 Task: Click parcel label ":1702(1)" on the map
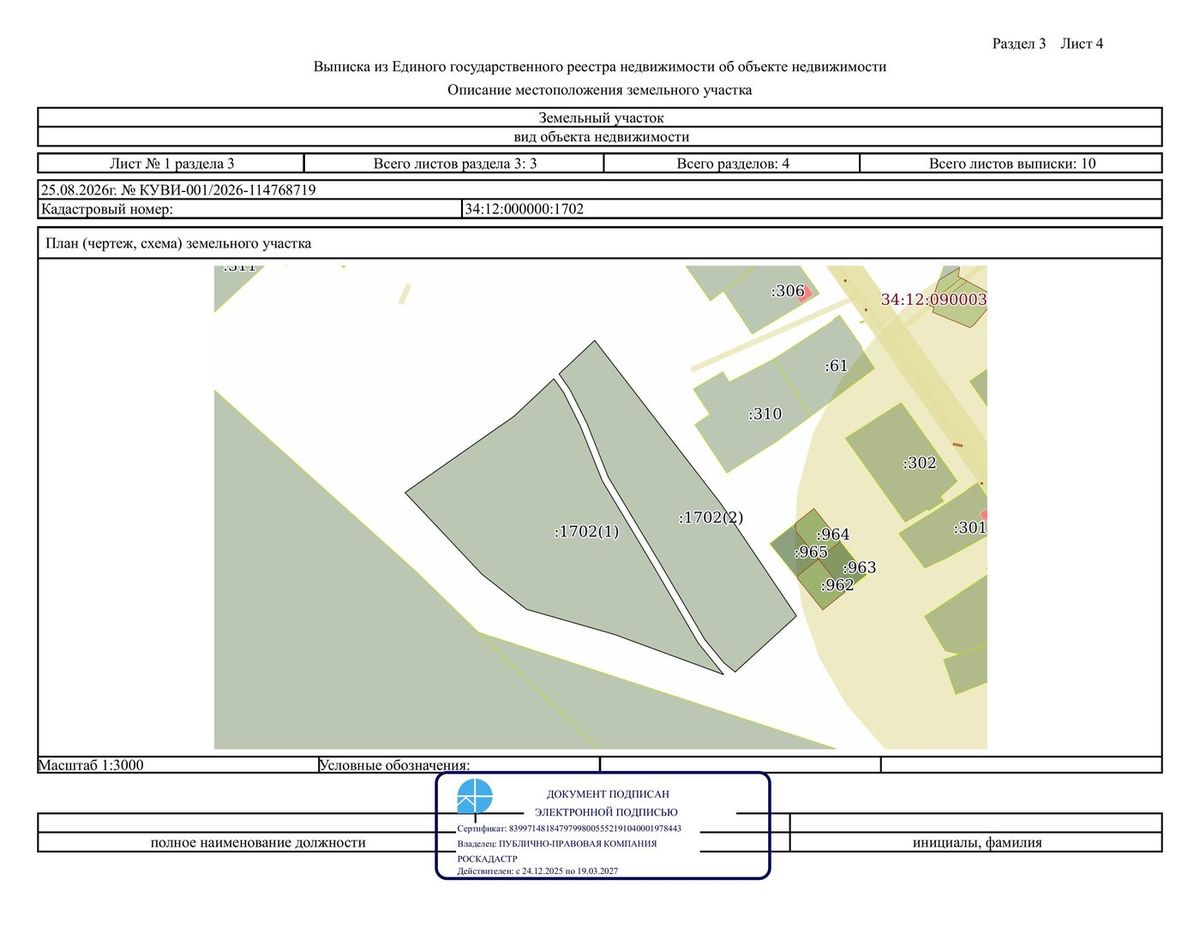[x=587, y=532]
